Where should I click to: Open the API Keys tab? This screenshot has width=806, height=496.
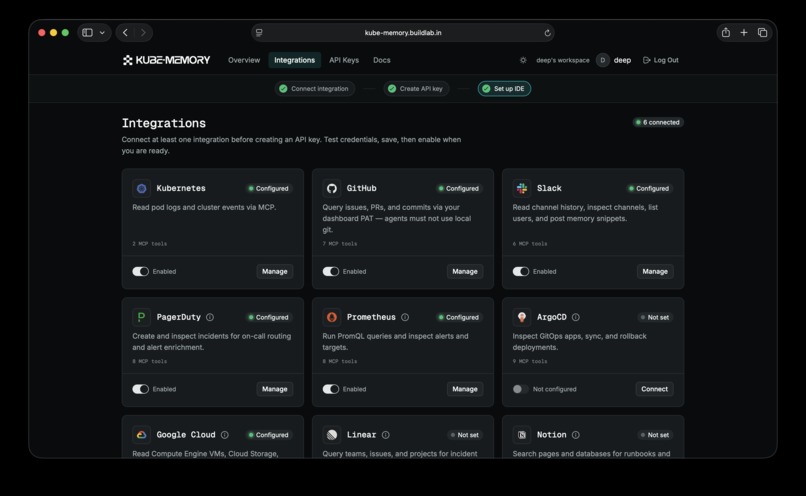pos(344,60)
